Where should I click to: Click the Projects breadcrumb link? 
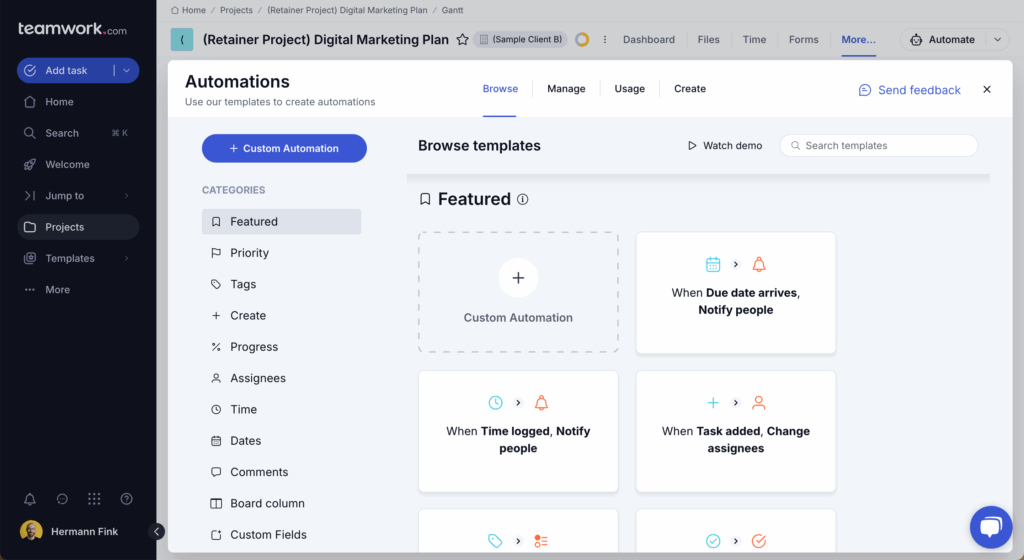pyautogui.click(x=236, y=10)
